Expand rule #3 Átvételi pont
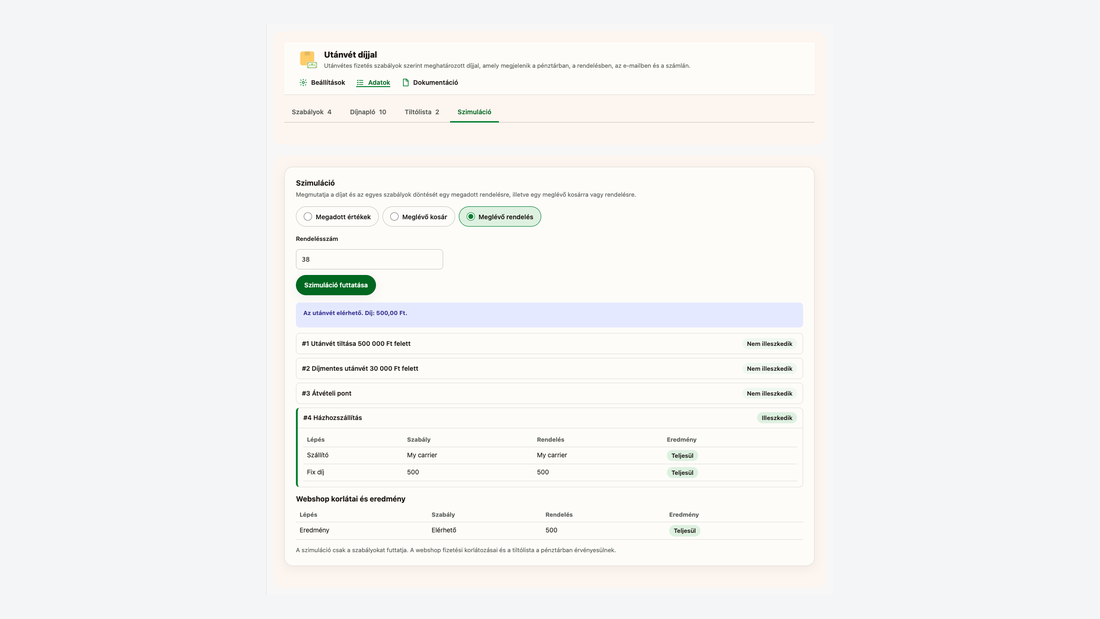Image resolution: width=1100 pixels, height=619 pixels. tap(549, 394)
